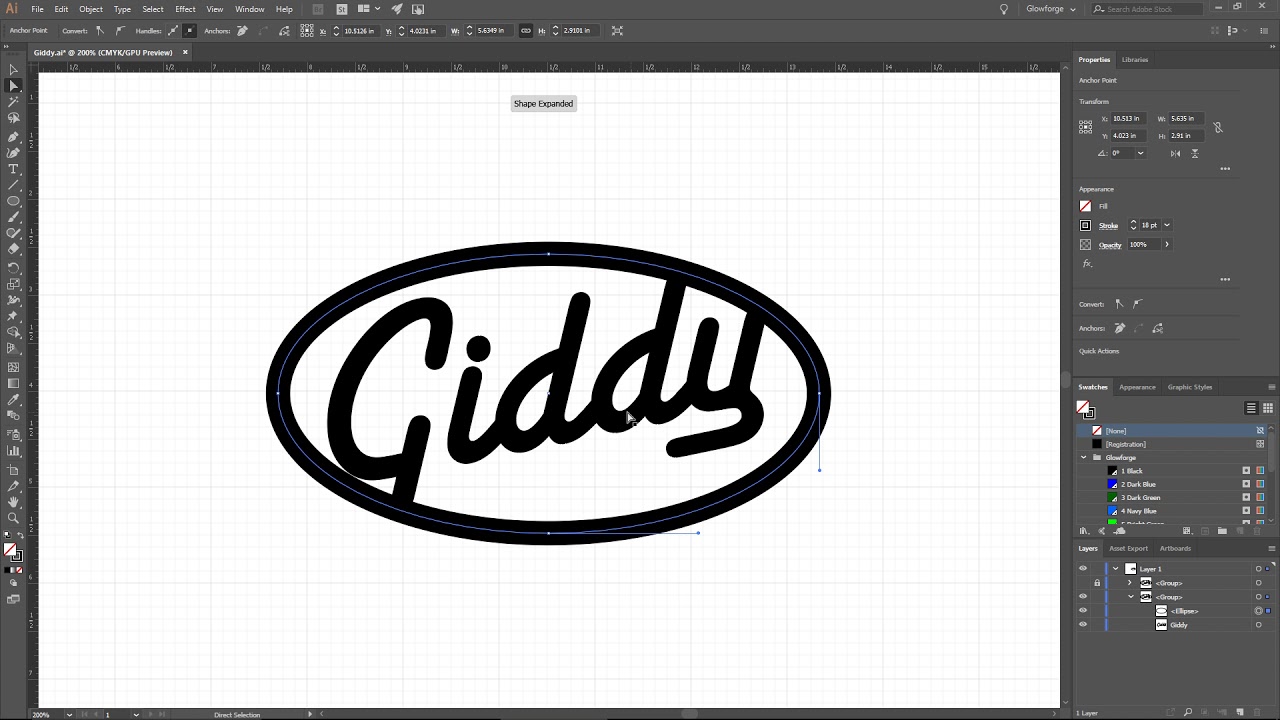Create new swatch color group folder
1280x720 pixels.
click(x=1222, y=531)
